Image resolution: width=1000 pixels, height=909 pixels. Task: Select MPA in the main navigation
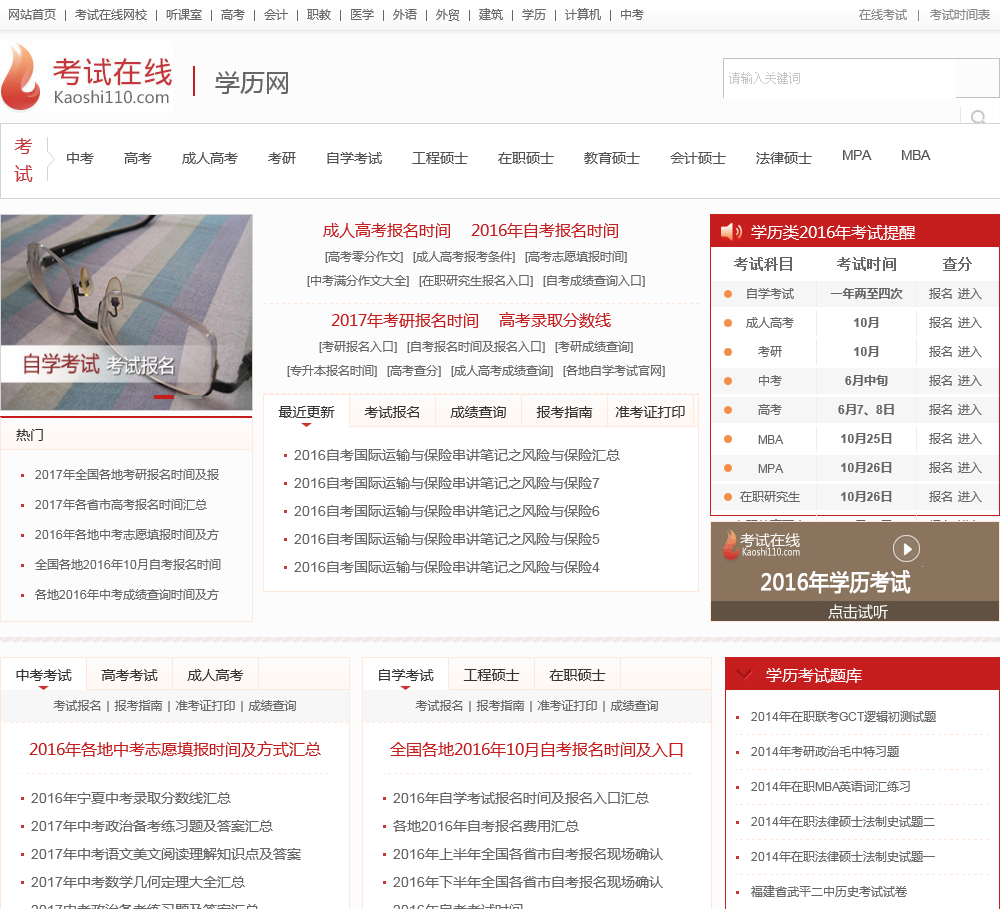tap(857, 156)
